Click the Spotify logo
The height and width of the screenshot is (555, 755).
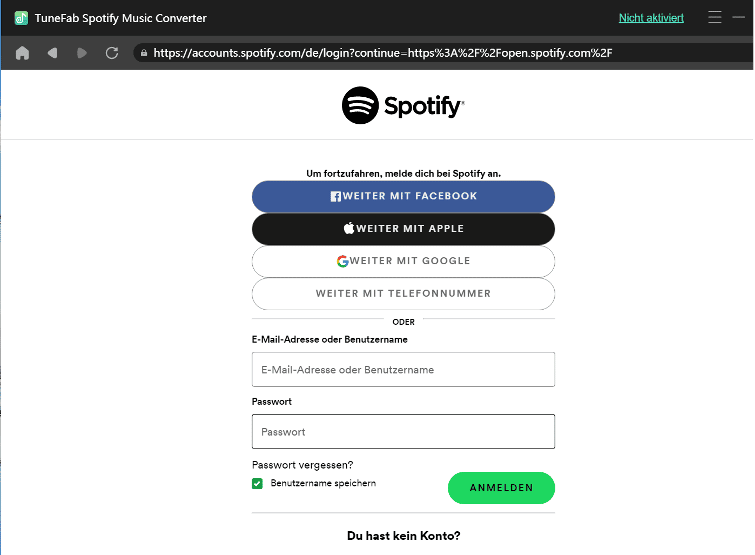(403, 105)
